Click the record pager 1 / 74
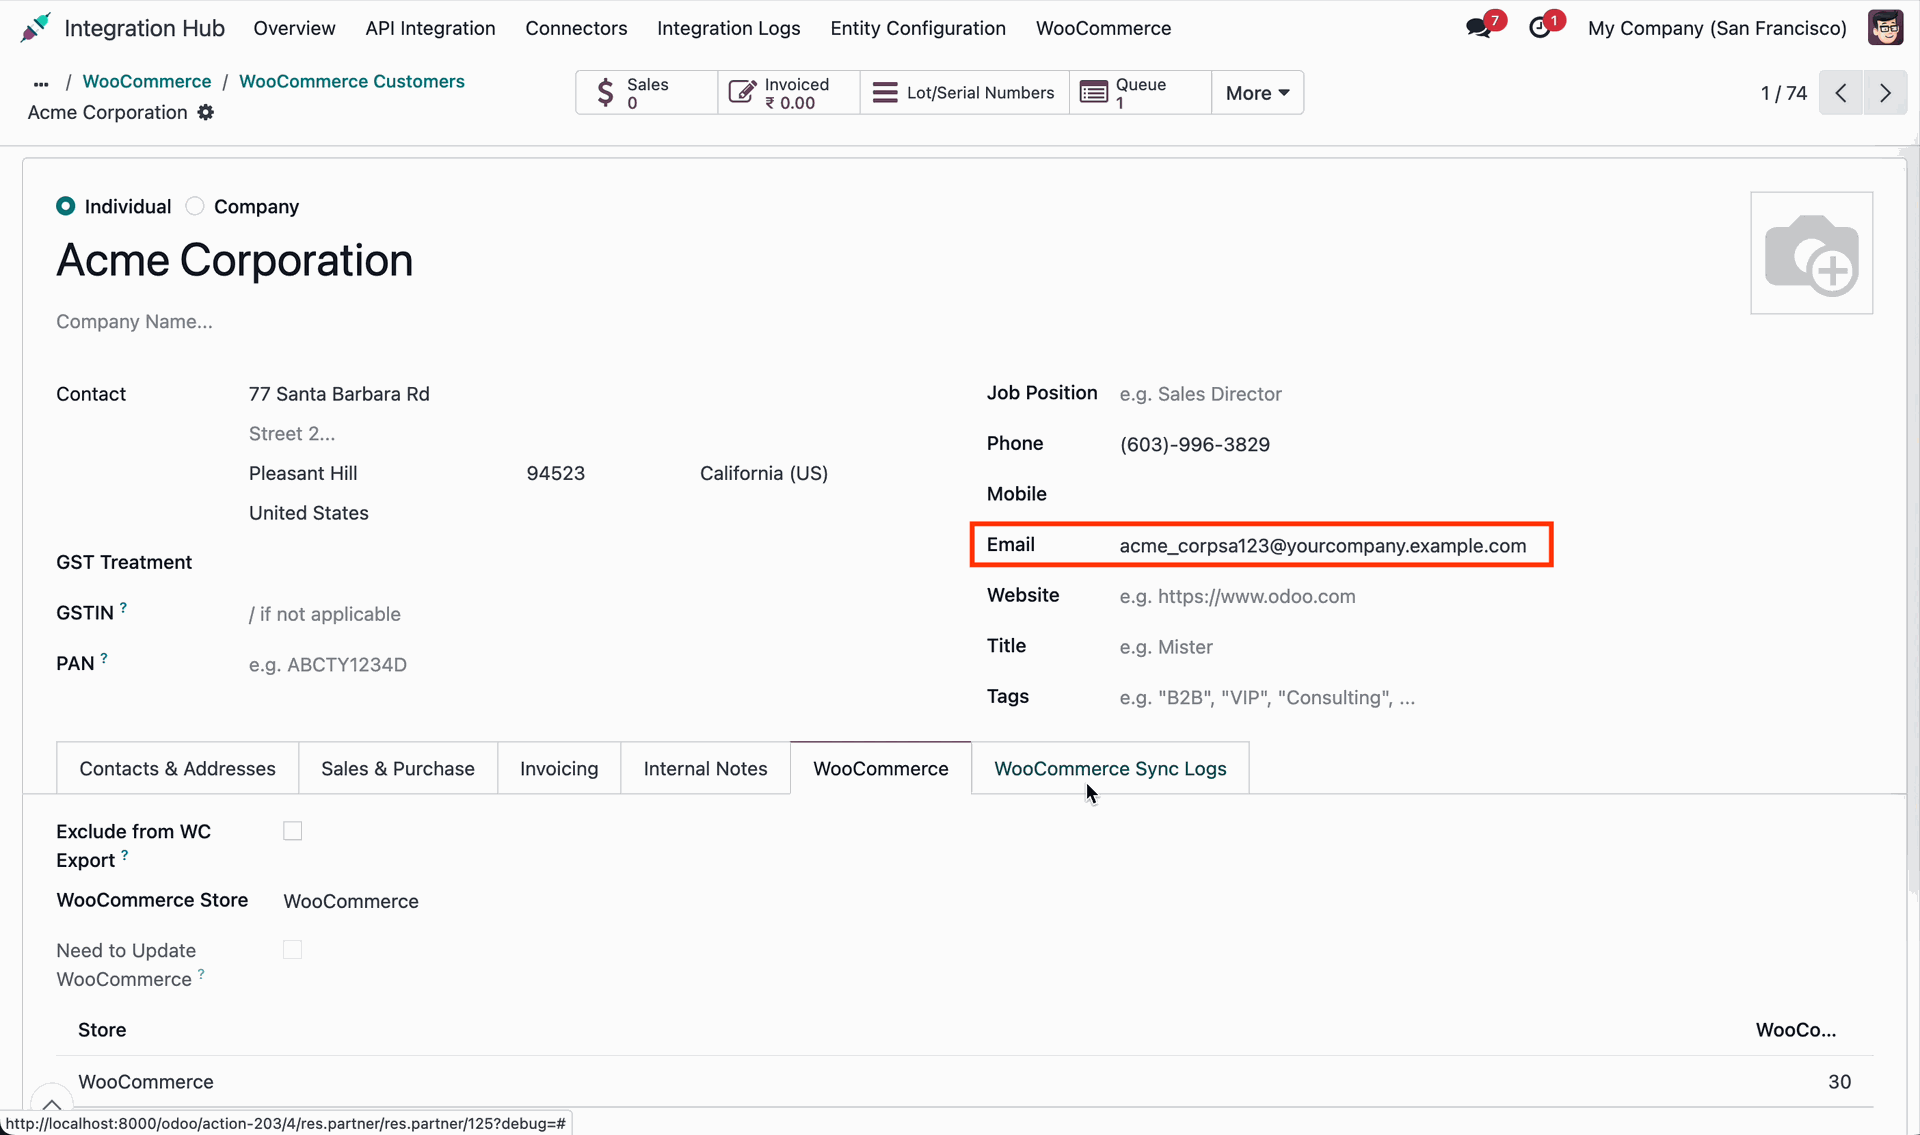Screen dimensions: 1920x1135 click(1783, 93)
